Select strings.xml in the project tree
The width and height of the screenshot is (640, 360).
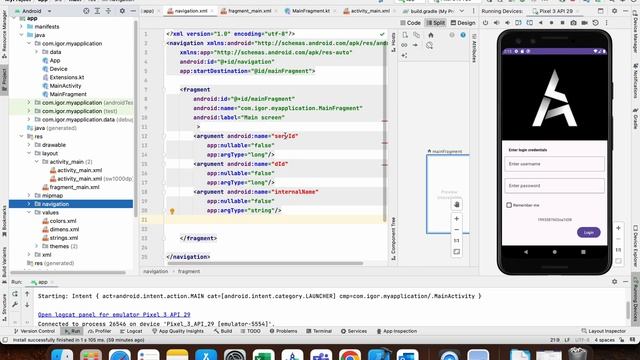pos(64,238)
